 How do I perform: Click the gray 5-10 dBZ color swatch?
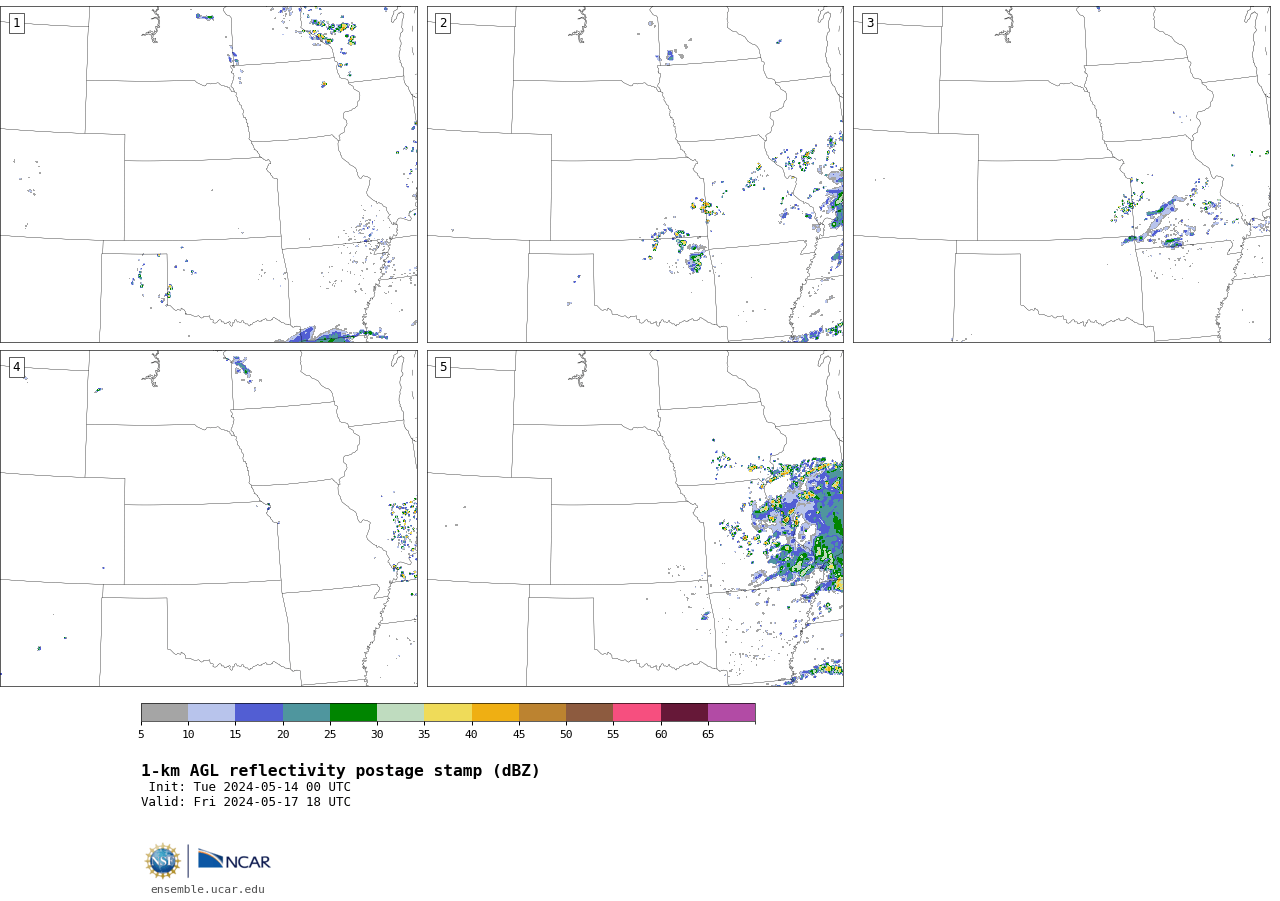[164, 713]
